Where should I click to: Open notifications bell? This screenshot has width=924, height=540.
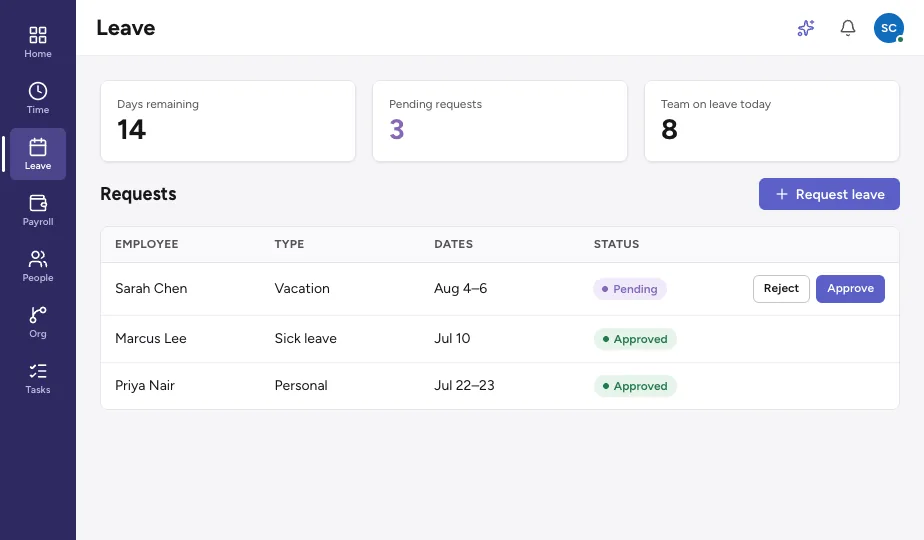tap(847, 28)
